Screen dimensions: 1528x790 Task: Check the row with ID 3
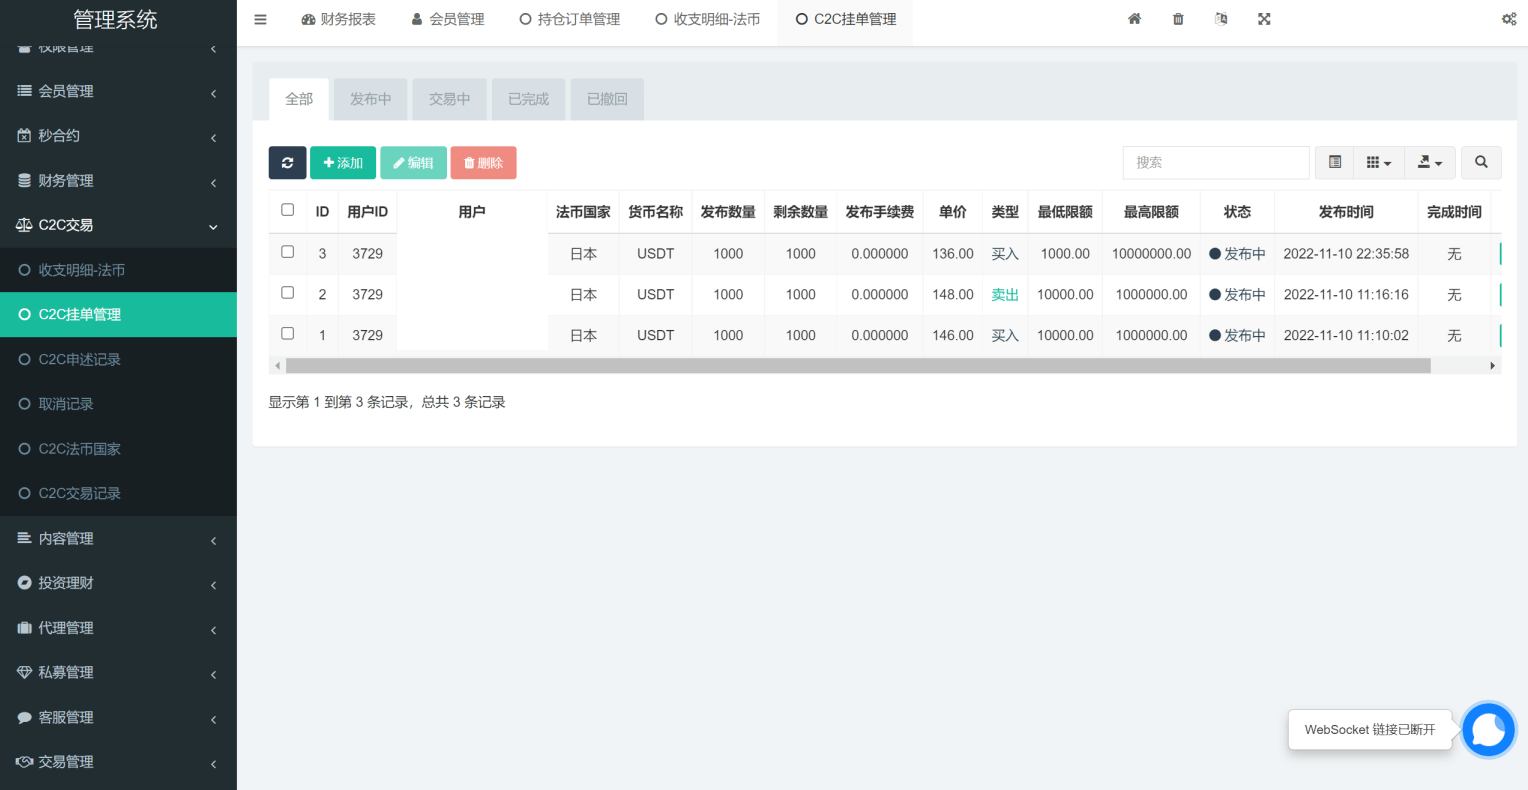pyautogui.click(x=288, y=252)
